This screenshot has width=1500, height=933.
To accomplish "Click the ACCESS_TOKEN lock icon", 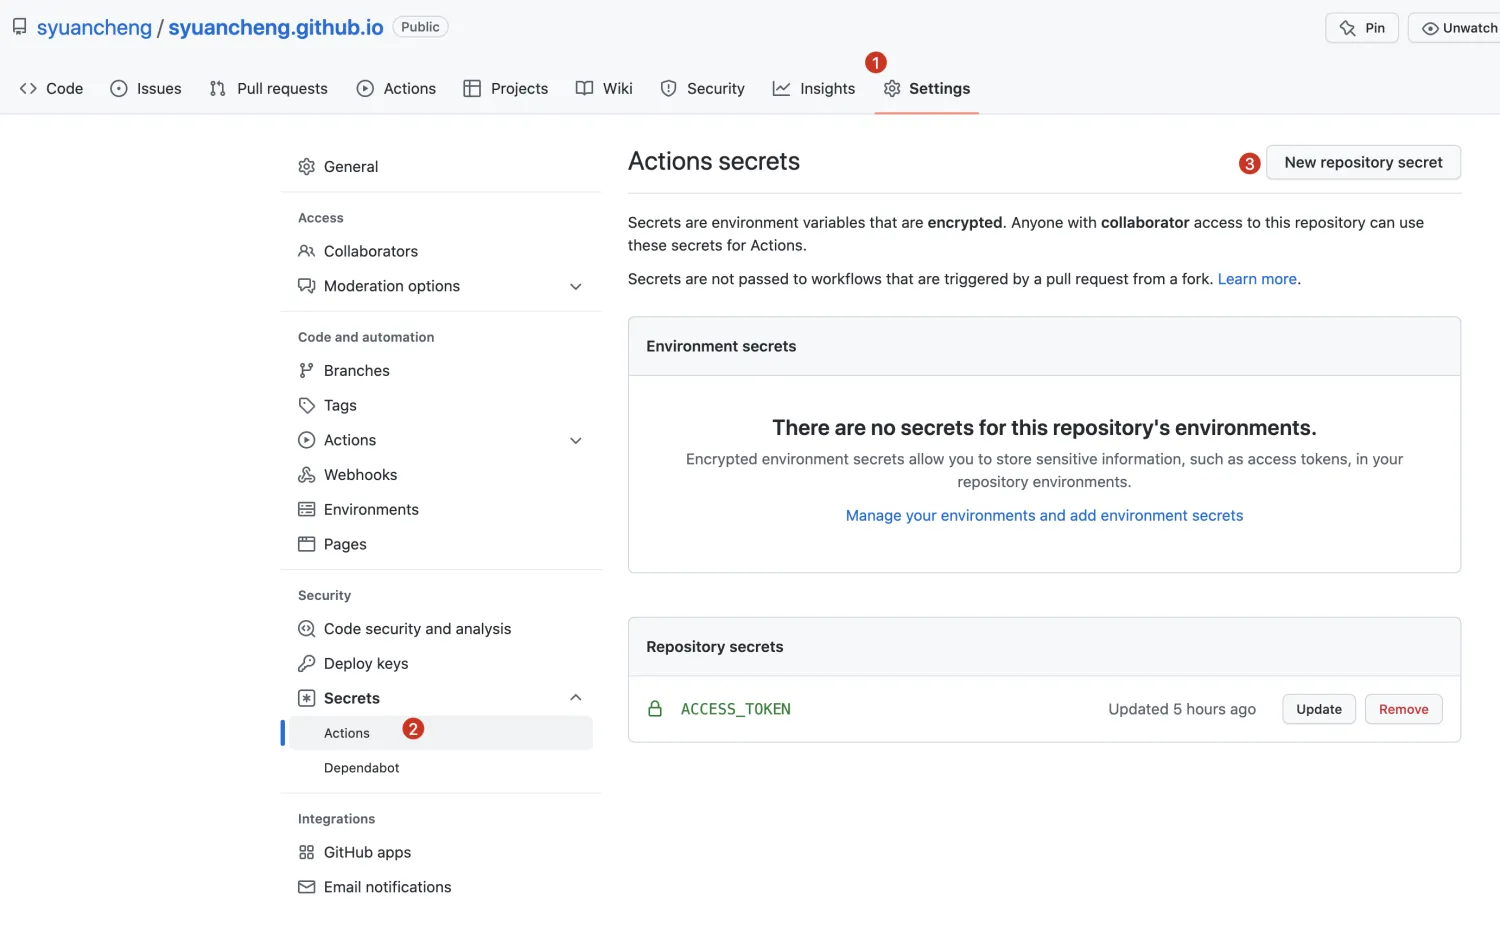I will [x=655, y=709].
